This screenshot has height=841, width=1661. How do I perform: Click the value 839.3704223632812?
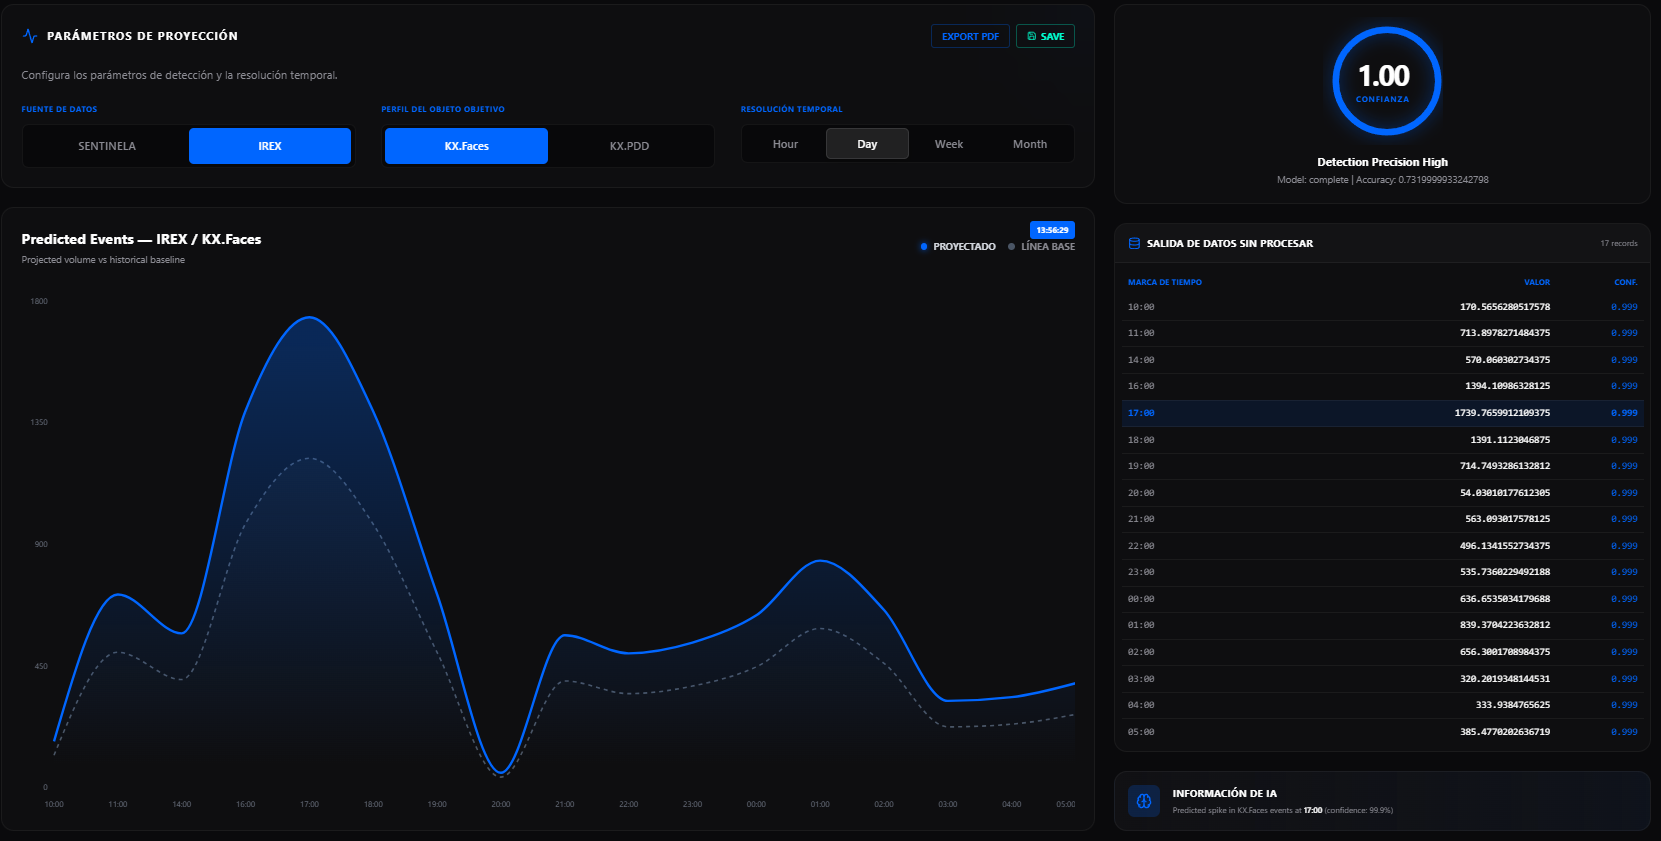[1505, 625]
